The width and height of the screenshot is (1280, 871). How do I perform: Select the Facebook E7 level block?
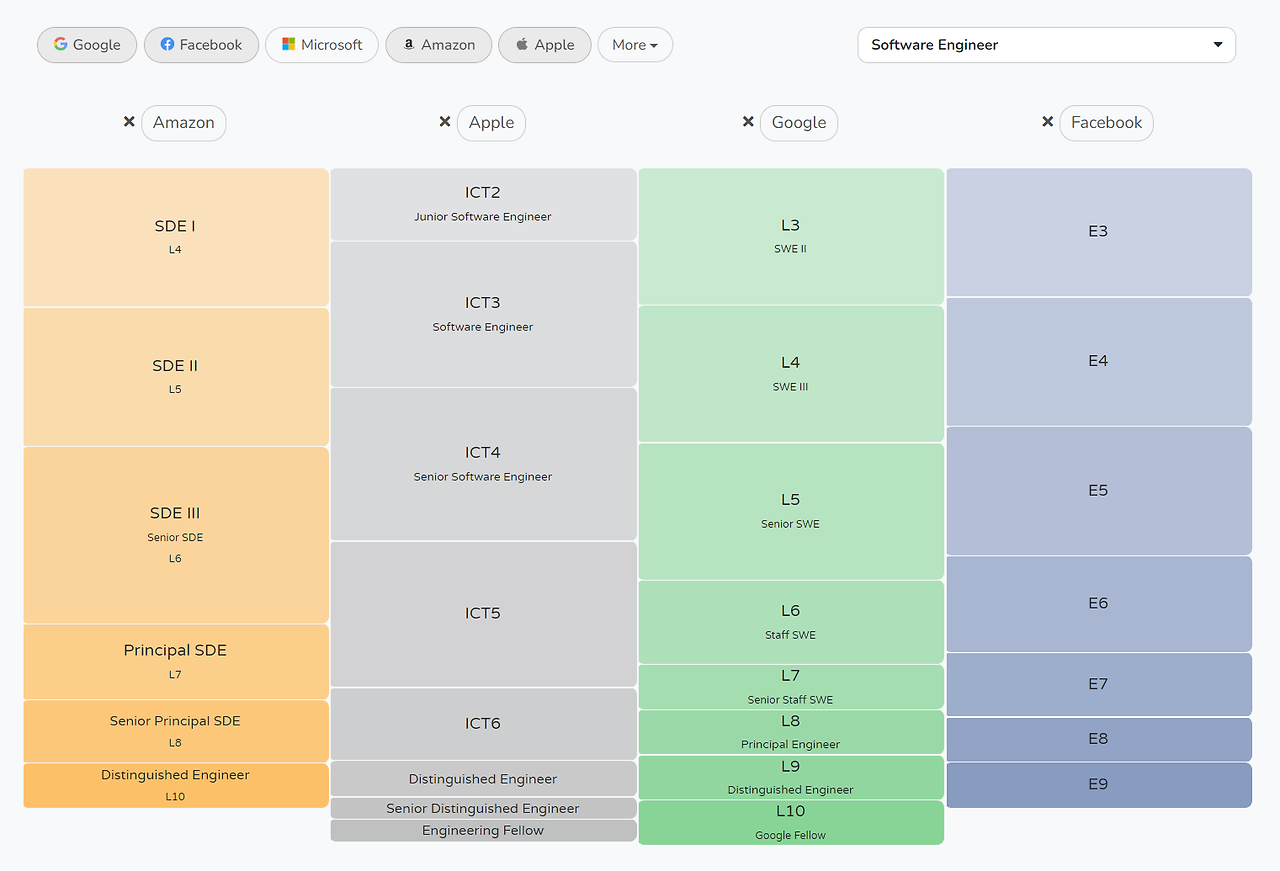pos(1099,685)
